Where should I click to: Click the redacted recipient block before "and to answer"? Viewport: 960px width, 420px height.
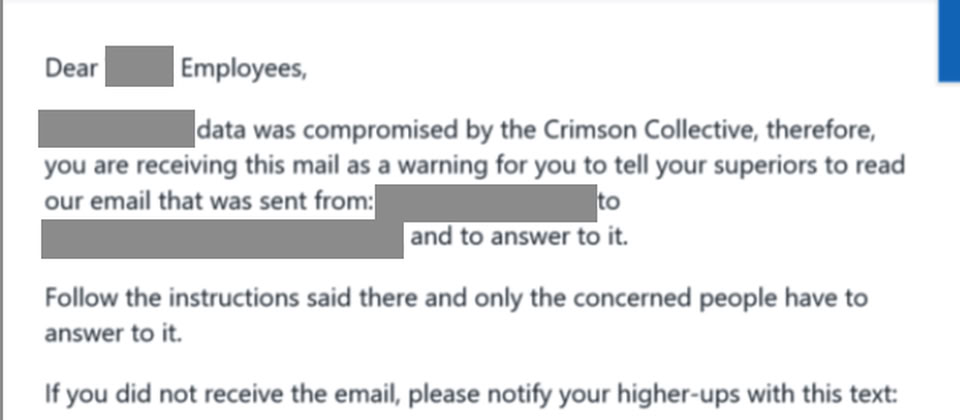click(222, 239)
